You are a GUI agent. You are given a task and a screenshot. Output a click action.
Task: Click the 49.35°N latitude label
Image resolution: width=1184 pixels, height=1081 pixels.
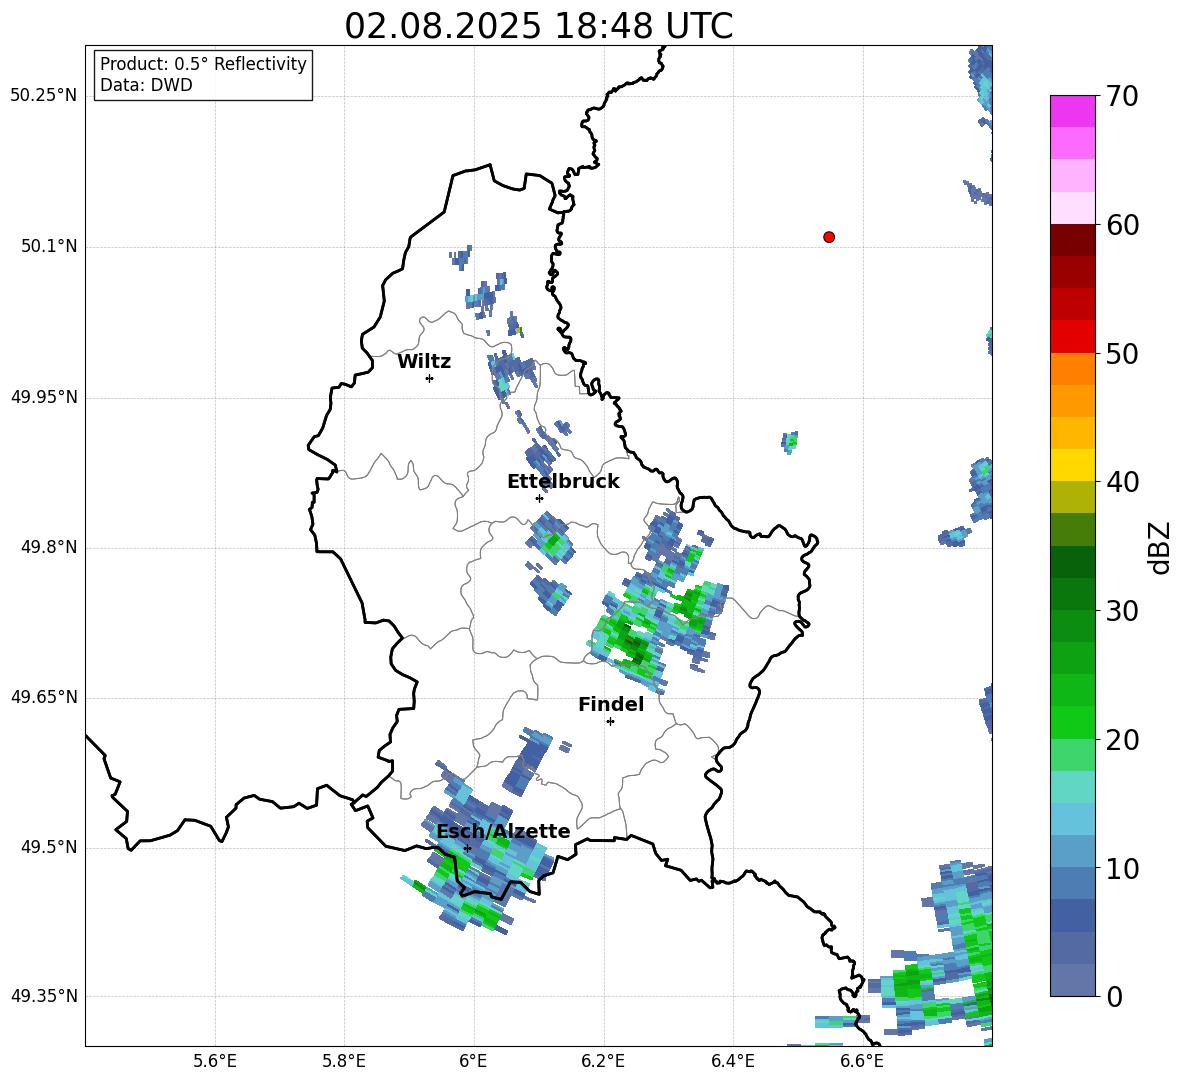[43, 996]
